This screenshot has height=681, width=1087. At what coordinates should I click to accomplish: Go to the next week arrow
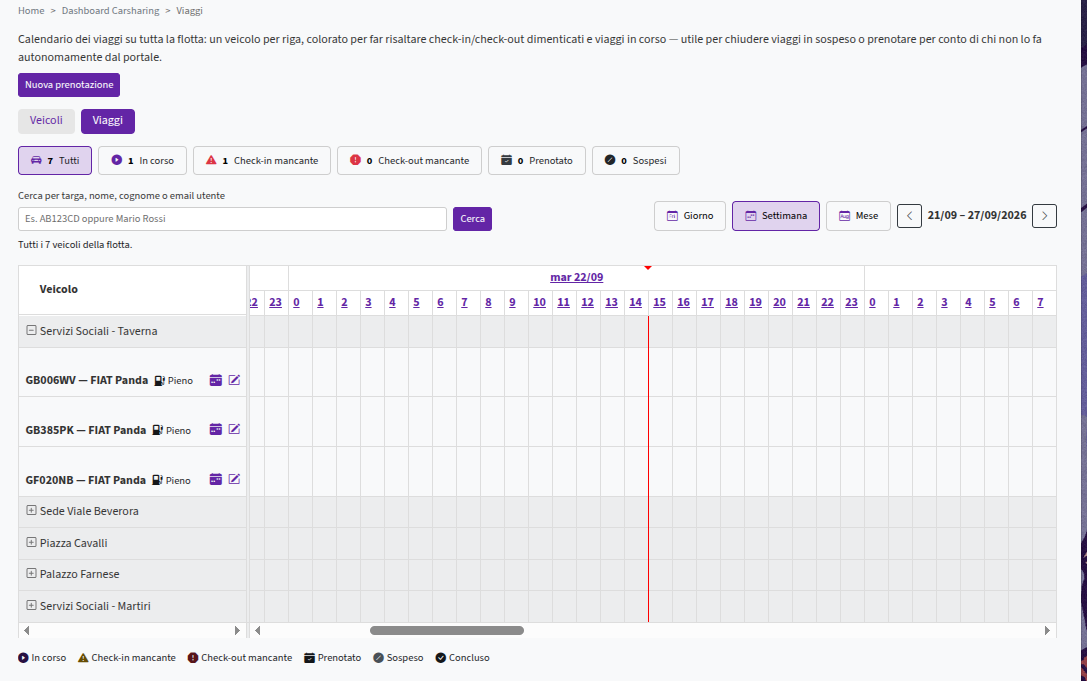(1044, 216)
